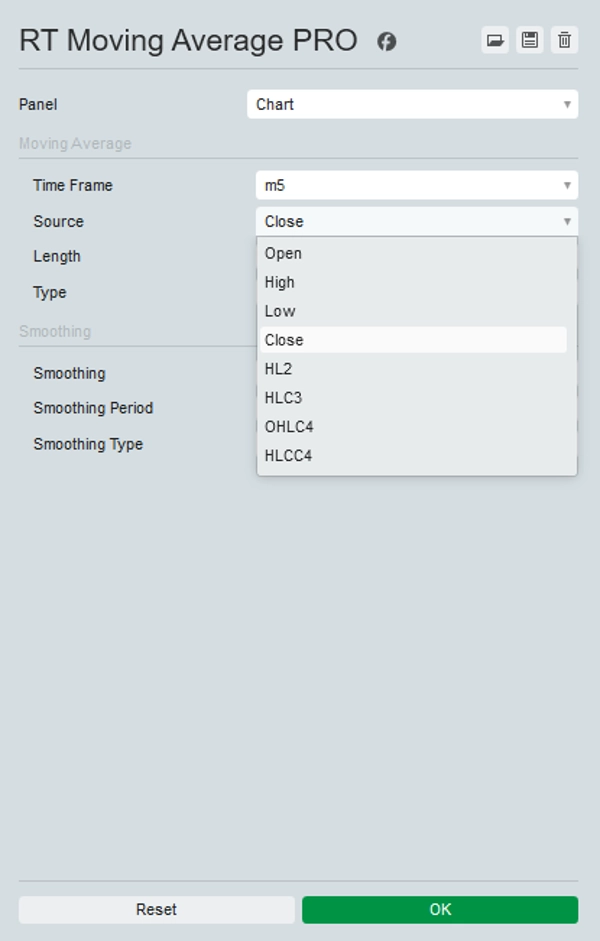Expand the Time Frame dropdown showing m5
Screen dimensions: 600x941
pyautogui.click(x=416, y=185)
